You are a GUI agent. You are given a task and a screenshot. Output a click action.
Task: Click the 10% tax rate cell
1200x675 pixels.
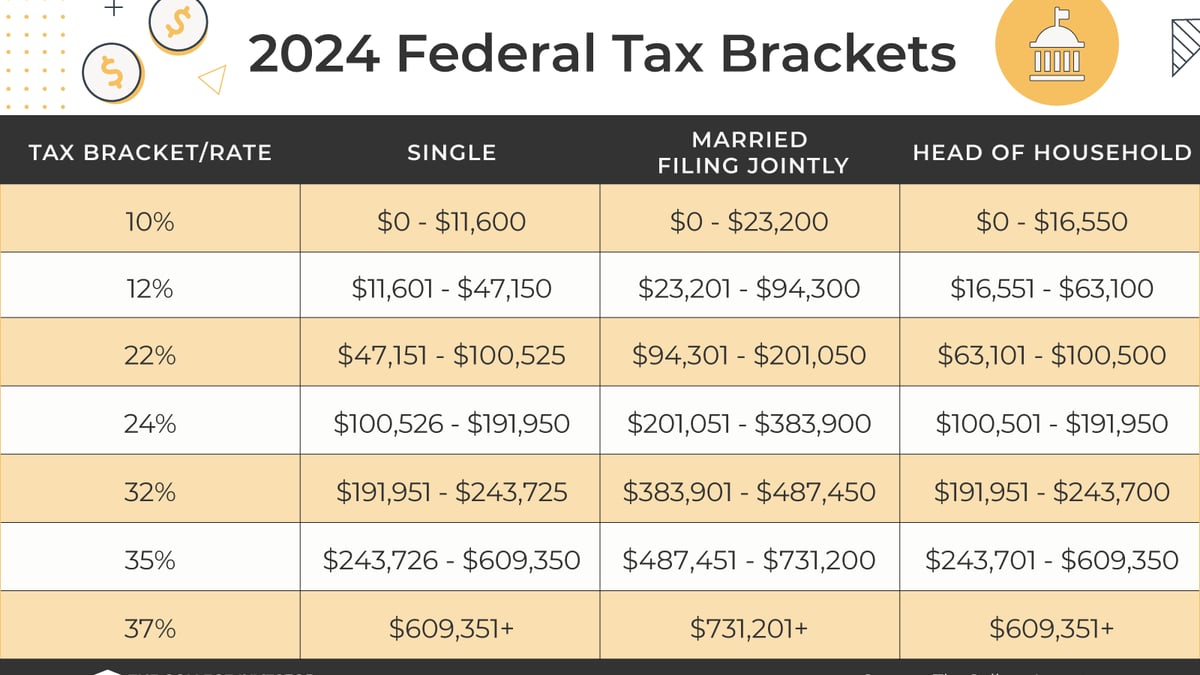[x=150, y=221]
